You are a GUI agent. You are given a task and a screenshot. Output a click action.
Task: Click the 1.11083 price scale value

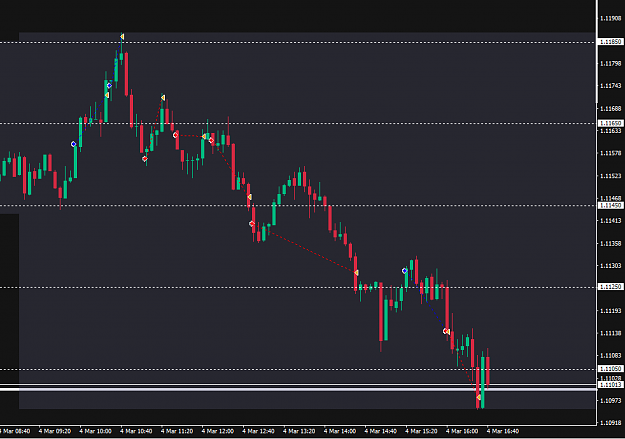point(611,355)
